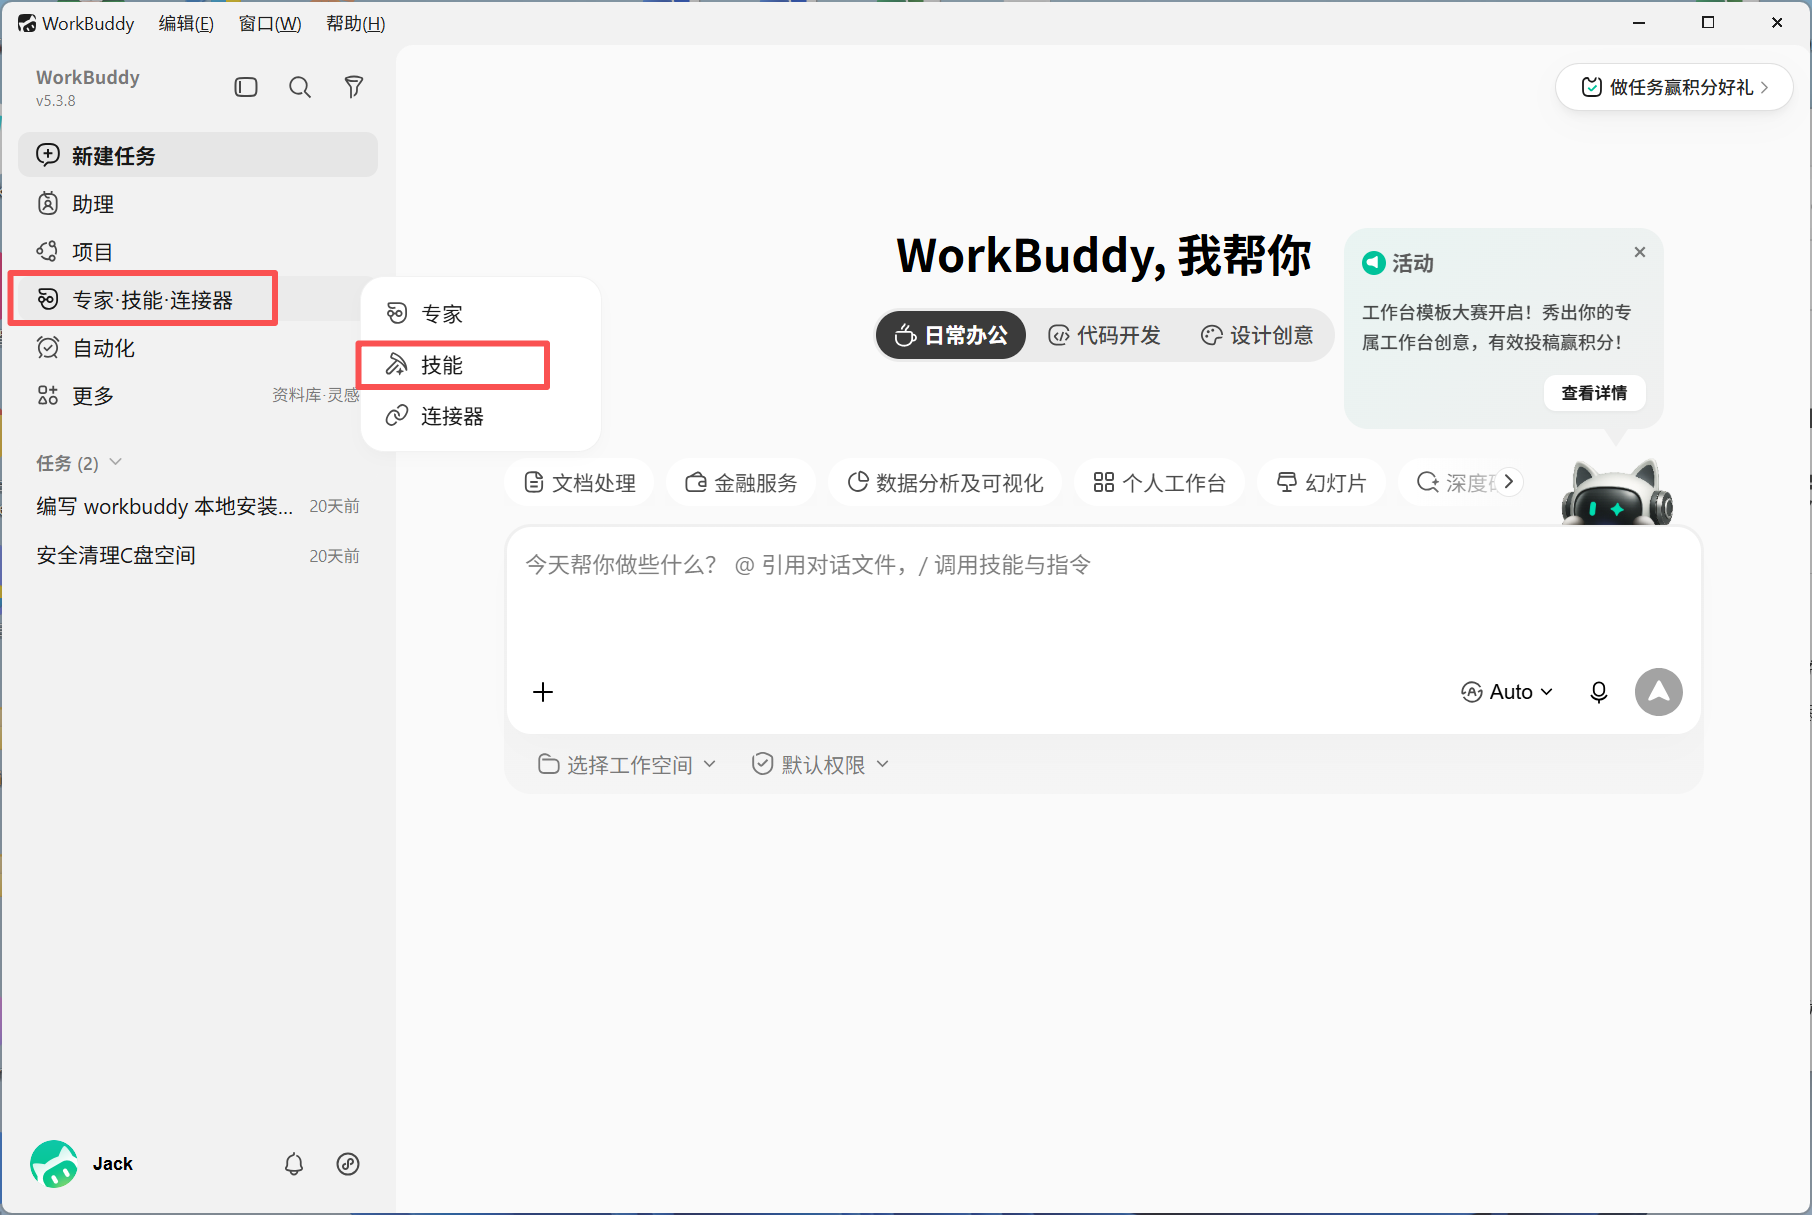This screenshot has width=1812, height=1215.
Task: Open the 自动化 automation section
Action: (198, 348)
